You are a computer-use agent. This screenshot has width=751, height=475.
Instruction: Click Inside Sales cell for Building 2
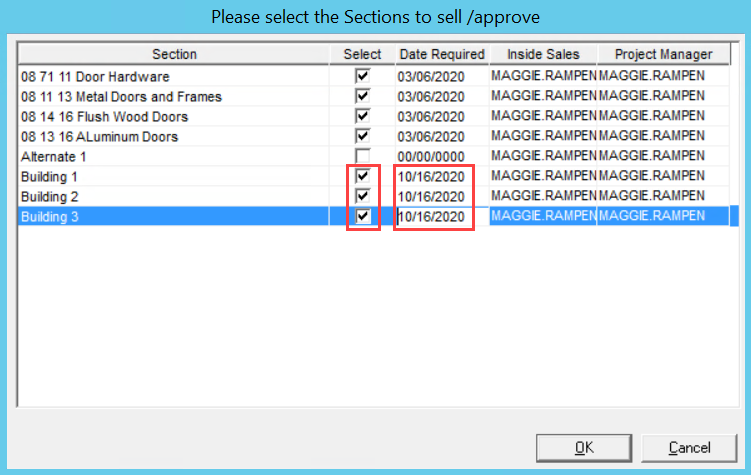(543, 196)
